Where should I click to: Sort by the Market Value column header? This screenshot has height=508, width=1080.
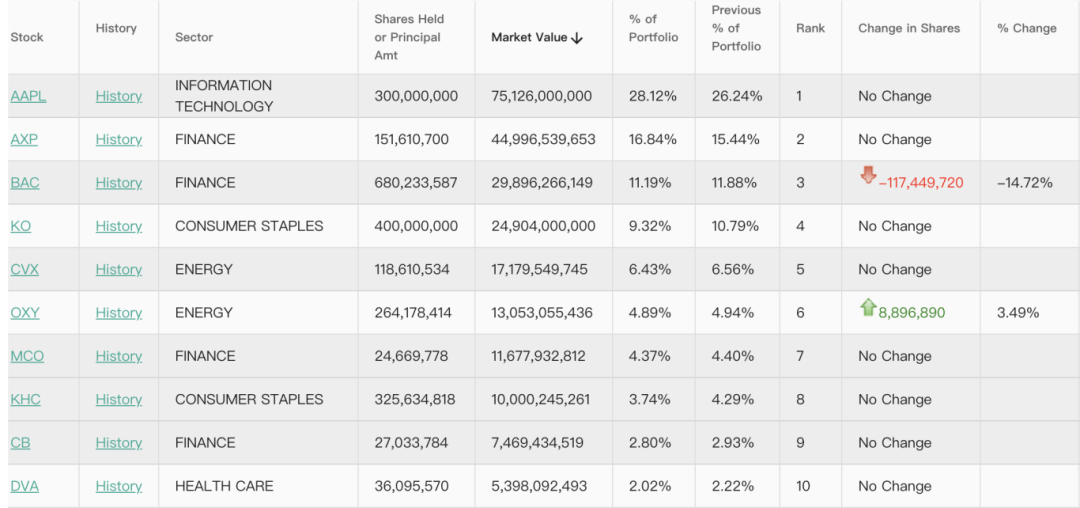coord(536,37)
